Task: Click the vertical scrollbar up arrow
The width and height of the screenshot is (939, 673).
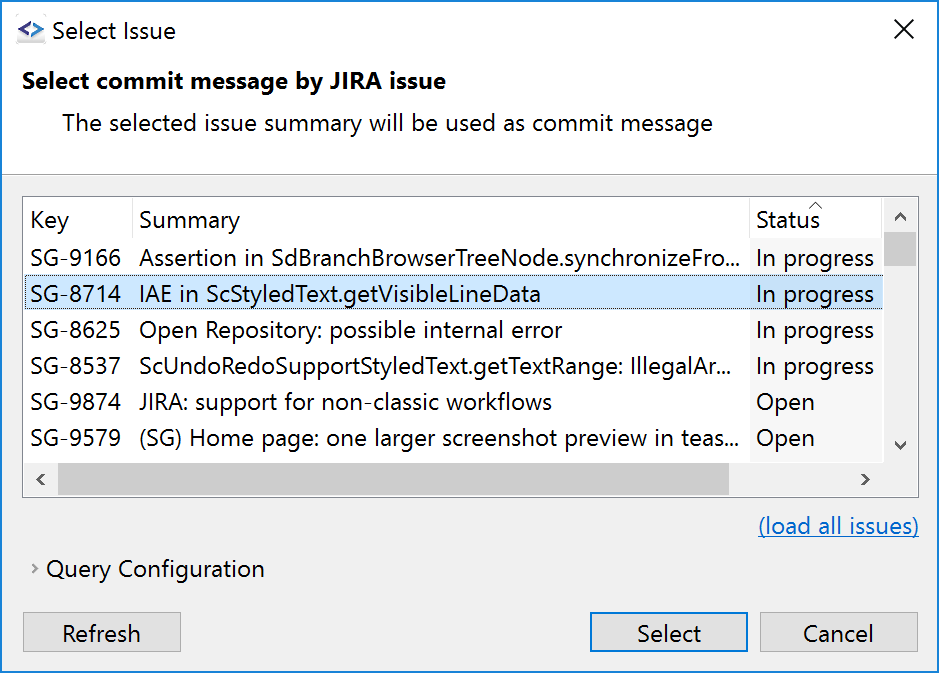Action: (x=901, y=216)
